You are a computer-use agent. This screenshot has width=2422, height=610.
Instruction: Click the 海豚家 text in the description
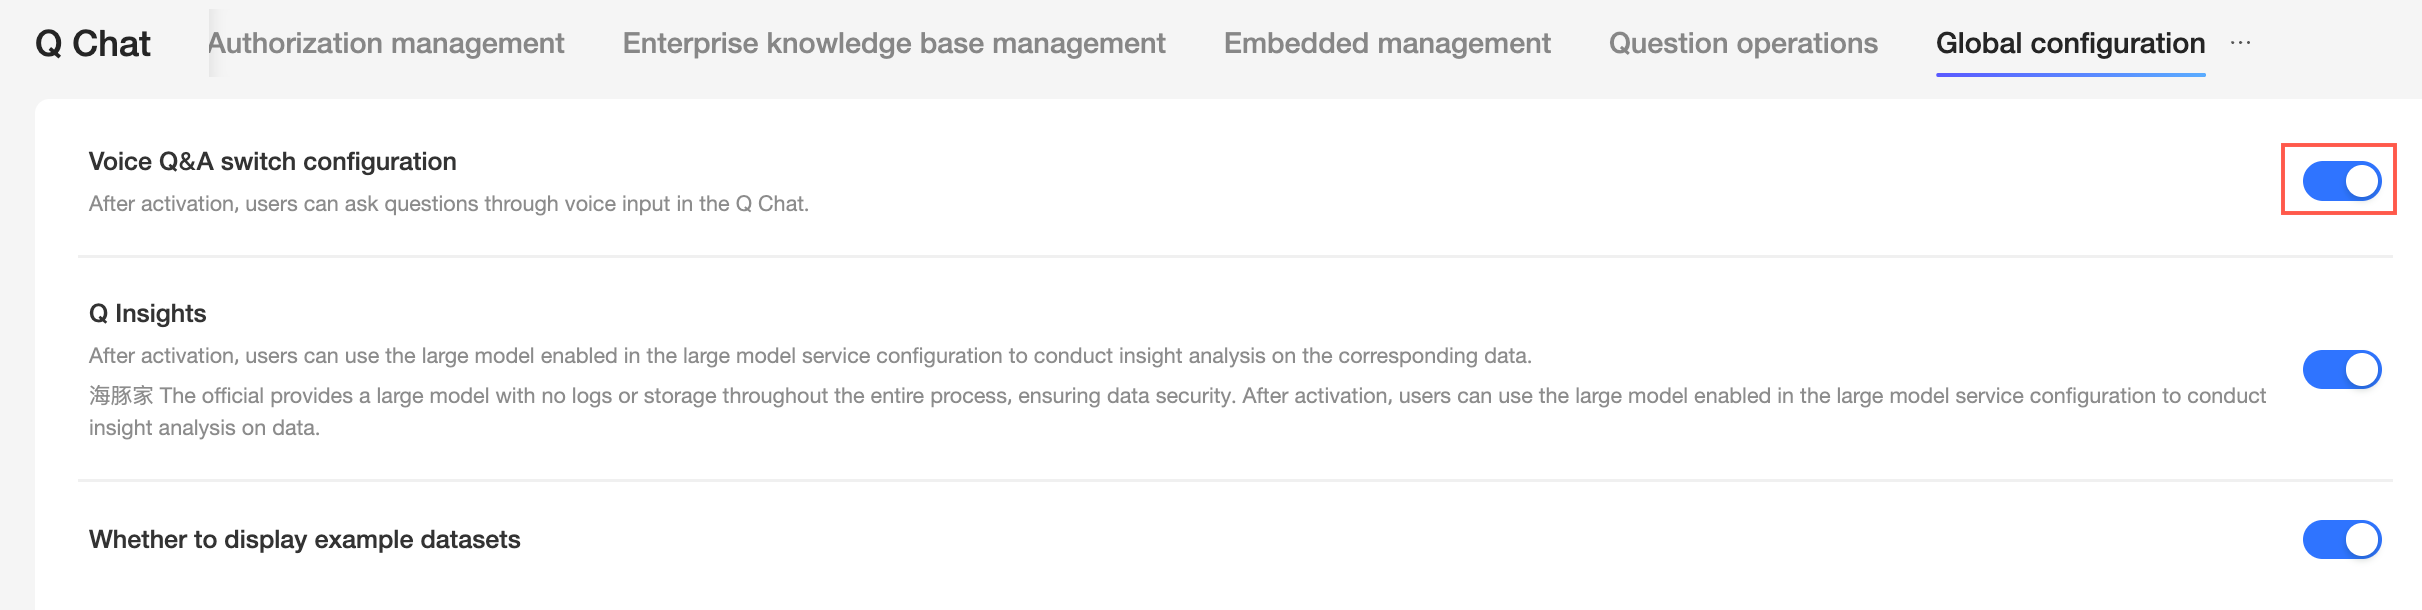click(121, 395)
